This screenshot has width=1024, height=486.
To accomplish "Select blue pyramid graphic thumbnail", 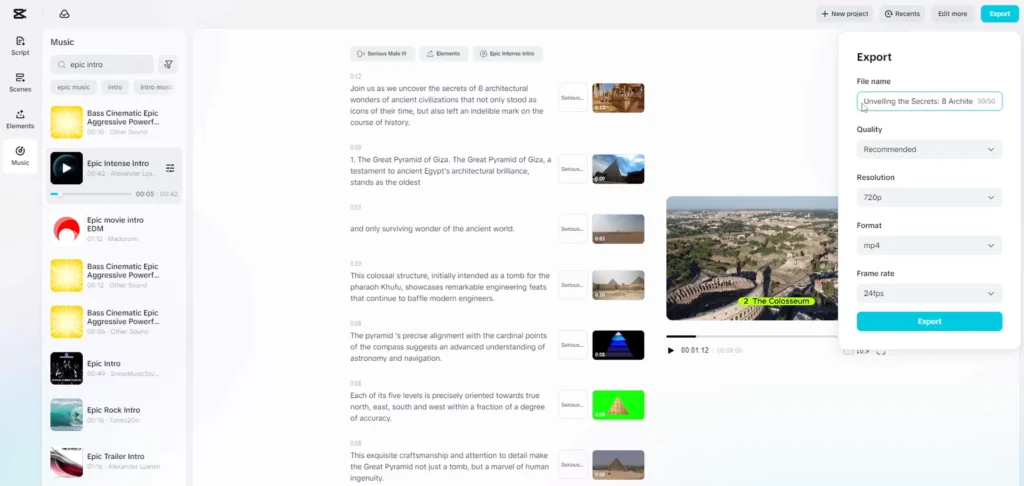I will pos(618,345).
